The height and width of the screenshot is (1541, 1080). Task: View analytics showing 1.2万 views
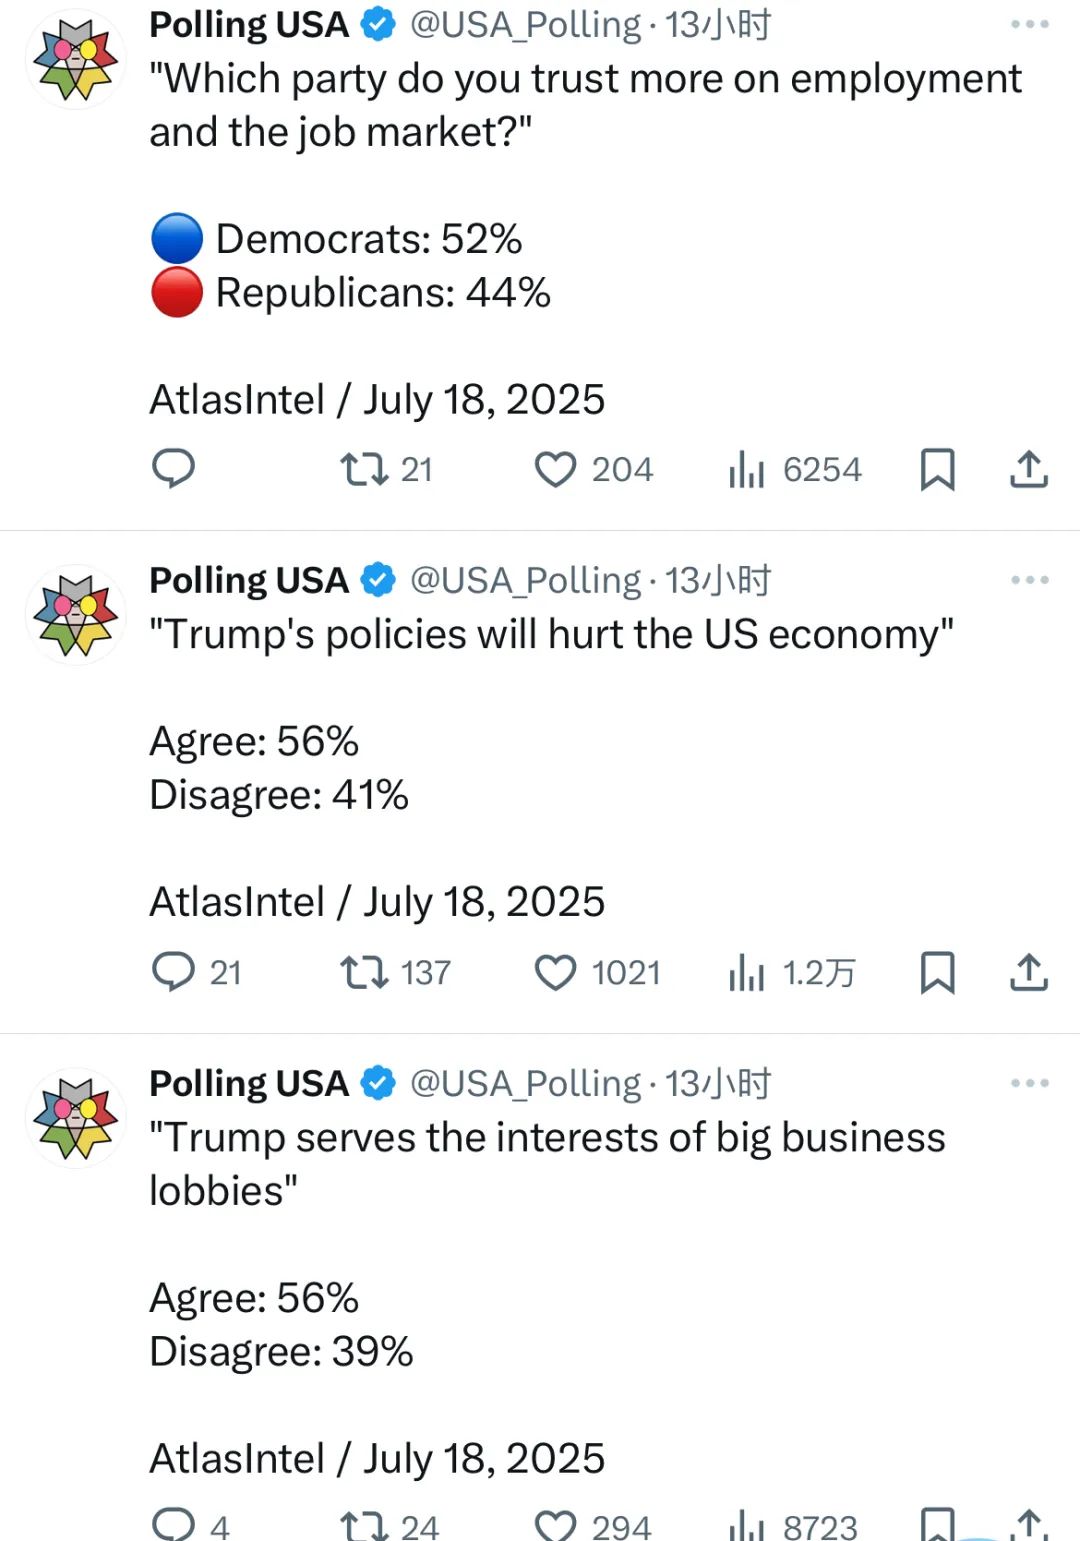(x=792, y=972)
